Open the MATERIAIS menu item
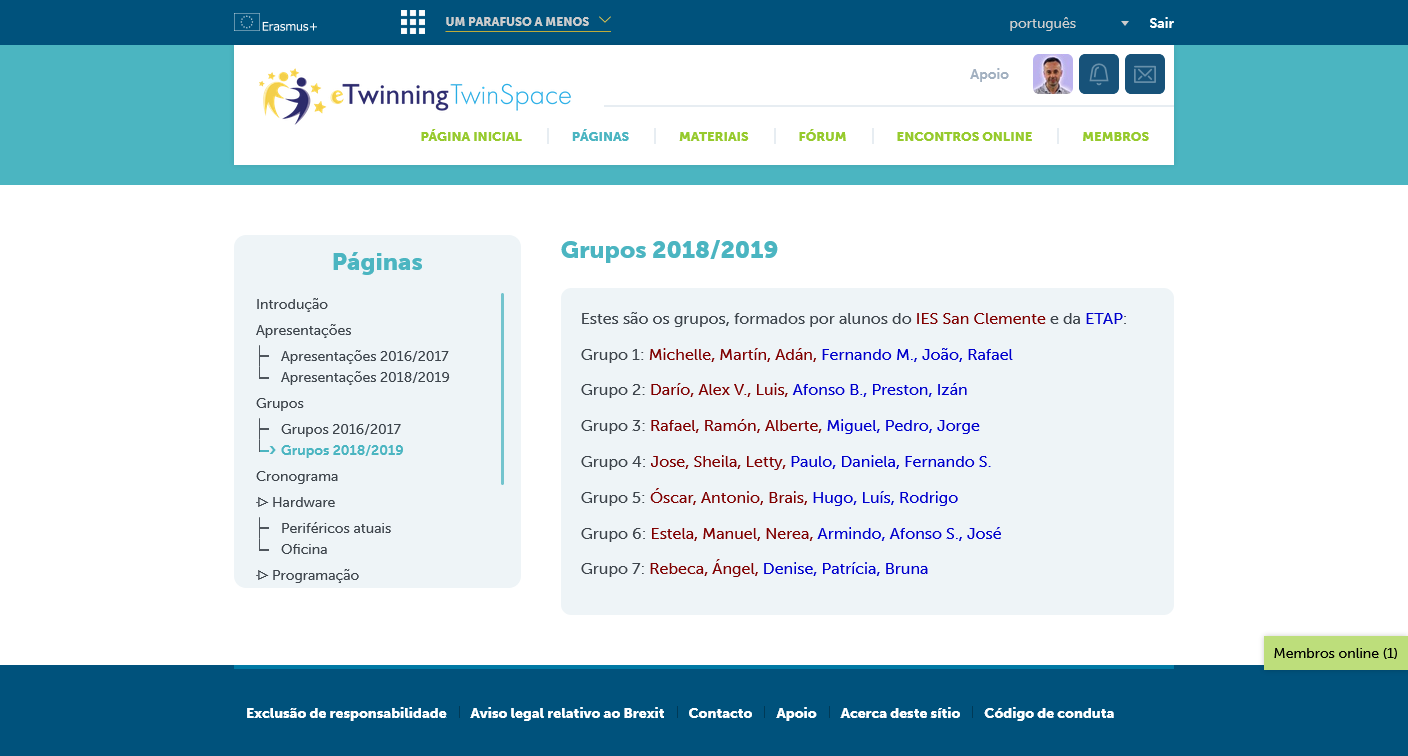This screenshot has height=756, width=1408. [x=713, y=136]
